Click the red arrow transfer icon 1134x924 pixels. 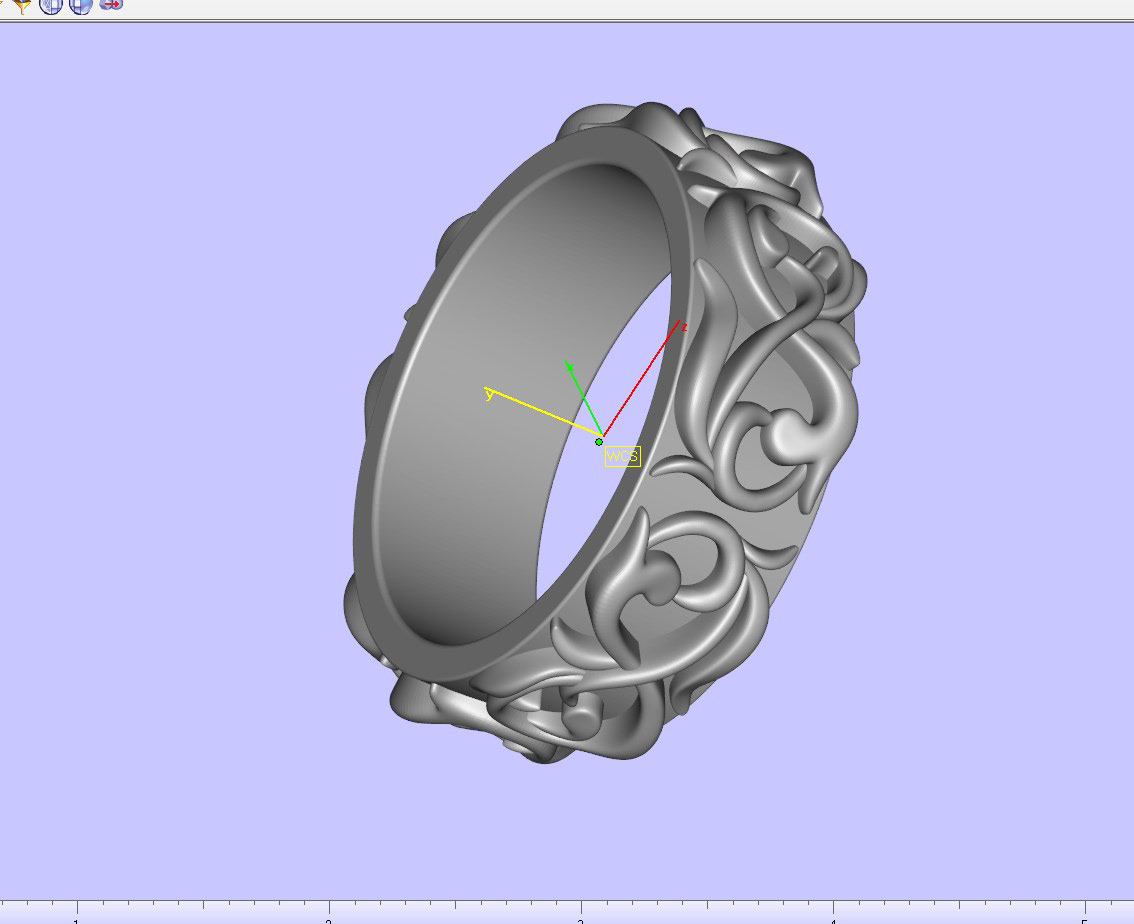111,4
